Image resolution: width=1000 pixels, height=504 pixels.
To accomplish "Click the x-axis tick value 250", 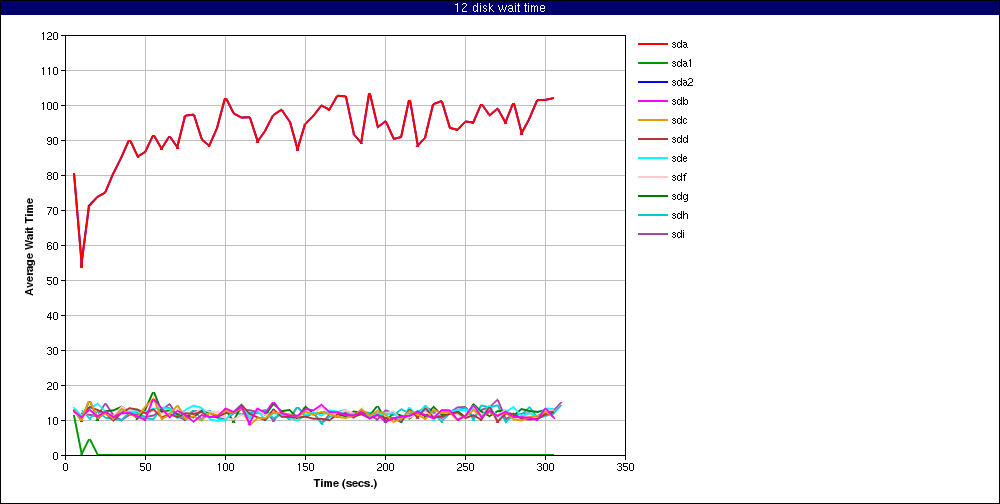I will pos(466,466).
